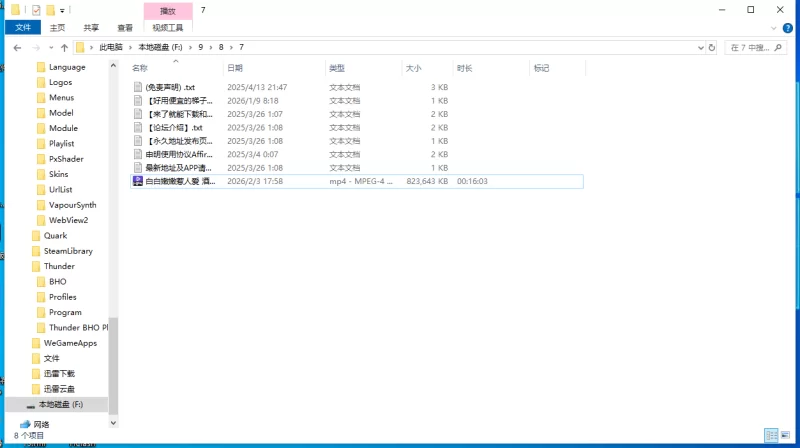Click folder 8 in the breadcrumb path
This screenshot has height=448, width=800.
pos(221,47)
